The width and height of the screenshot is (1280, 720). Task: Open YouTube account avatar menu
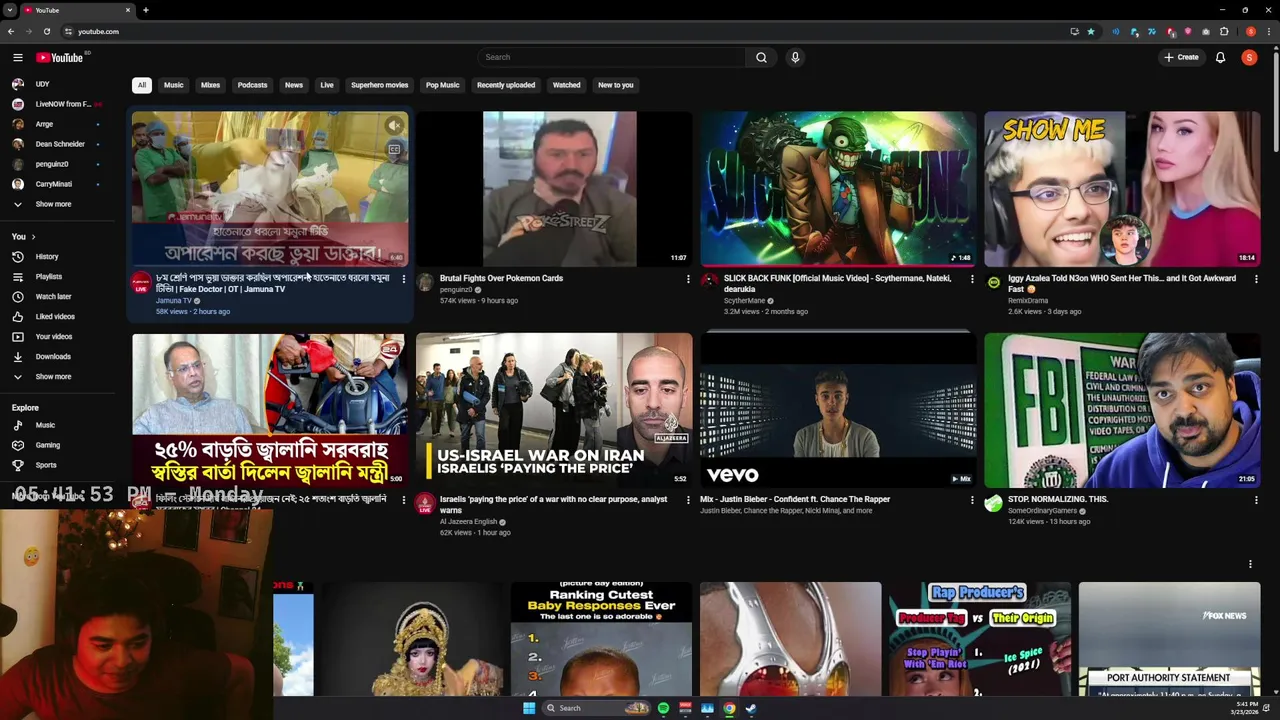coord(1249,58)
